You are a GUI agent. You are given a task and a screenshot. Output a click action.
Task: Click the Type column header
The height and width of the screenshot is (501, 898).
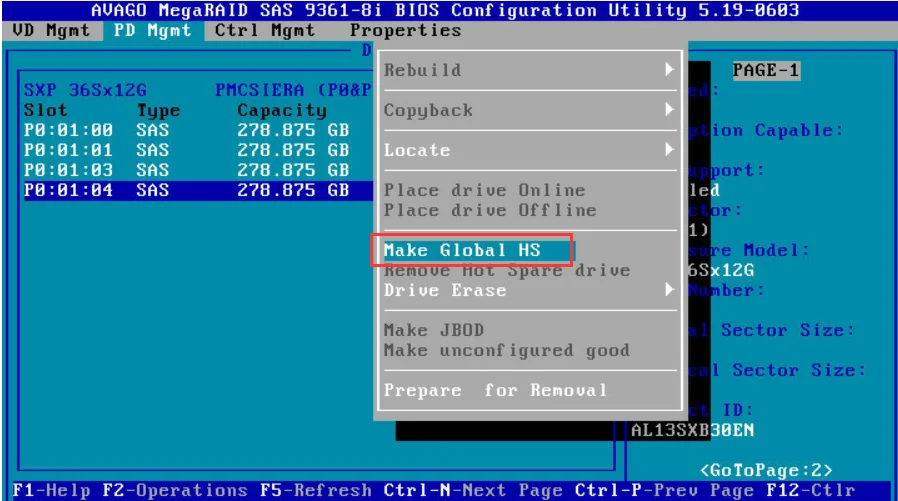pyautogui.click(x=158, y=111)
